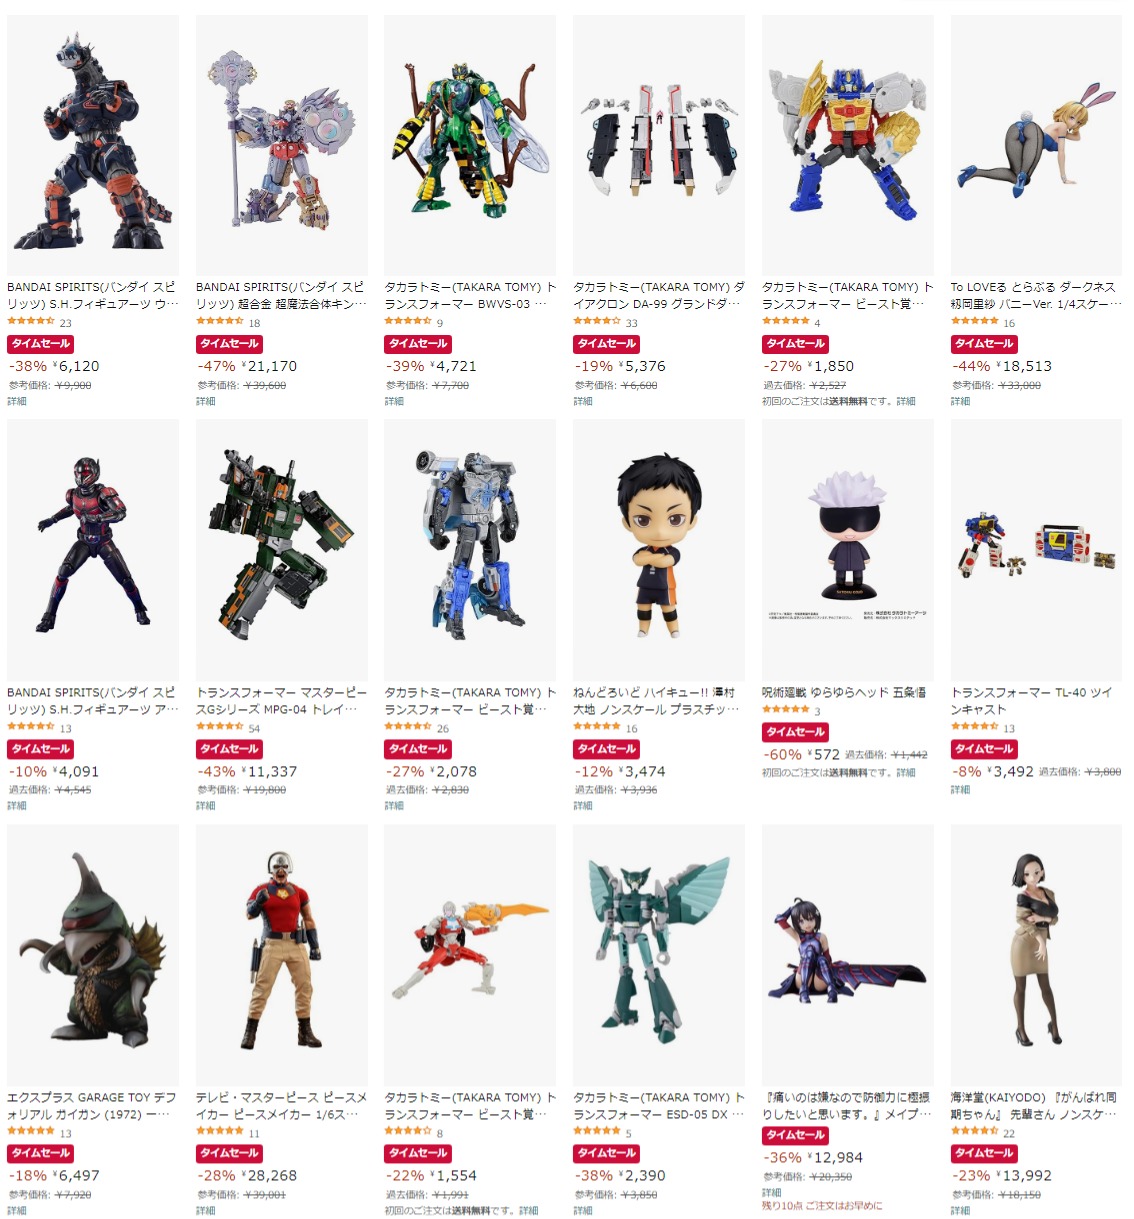Click star rating of Transformers MPG-04 Trainbot
The height and width of the screenshot is (1219, 1134).
[x=220, y=727]
